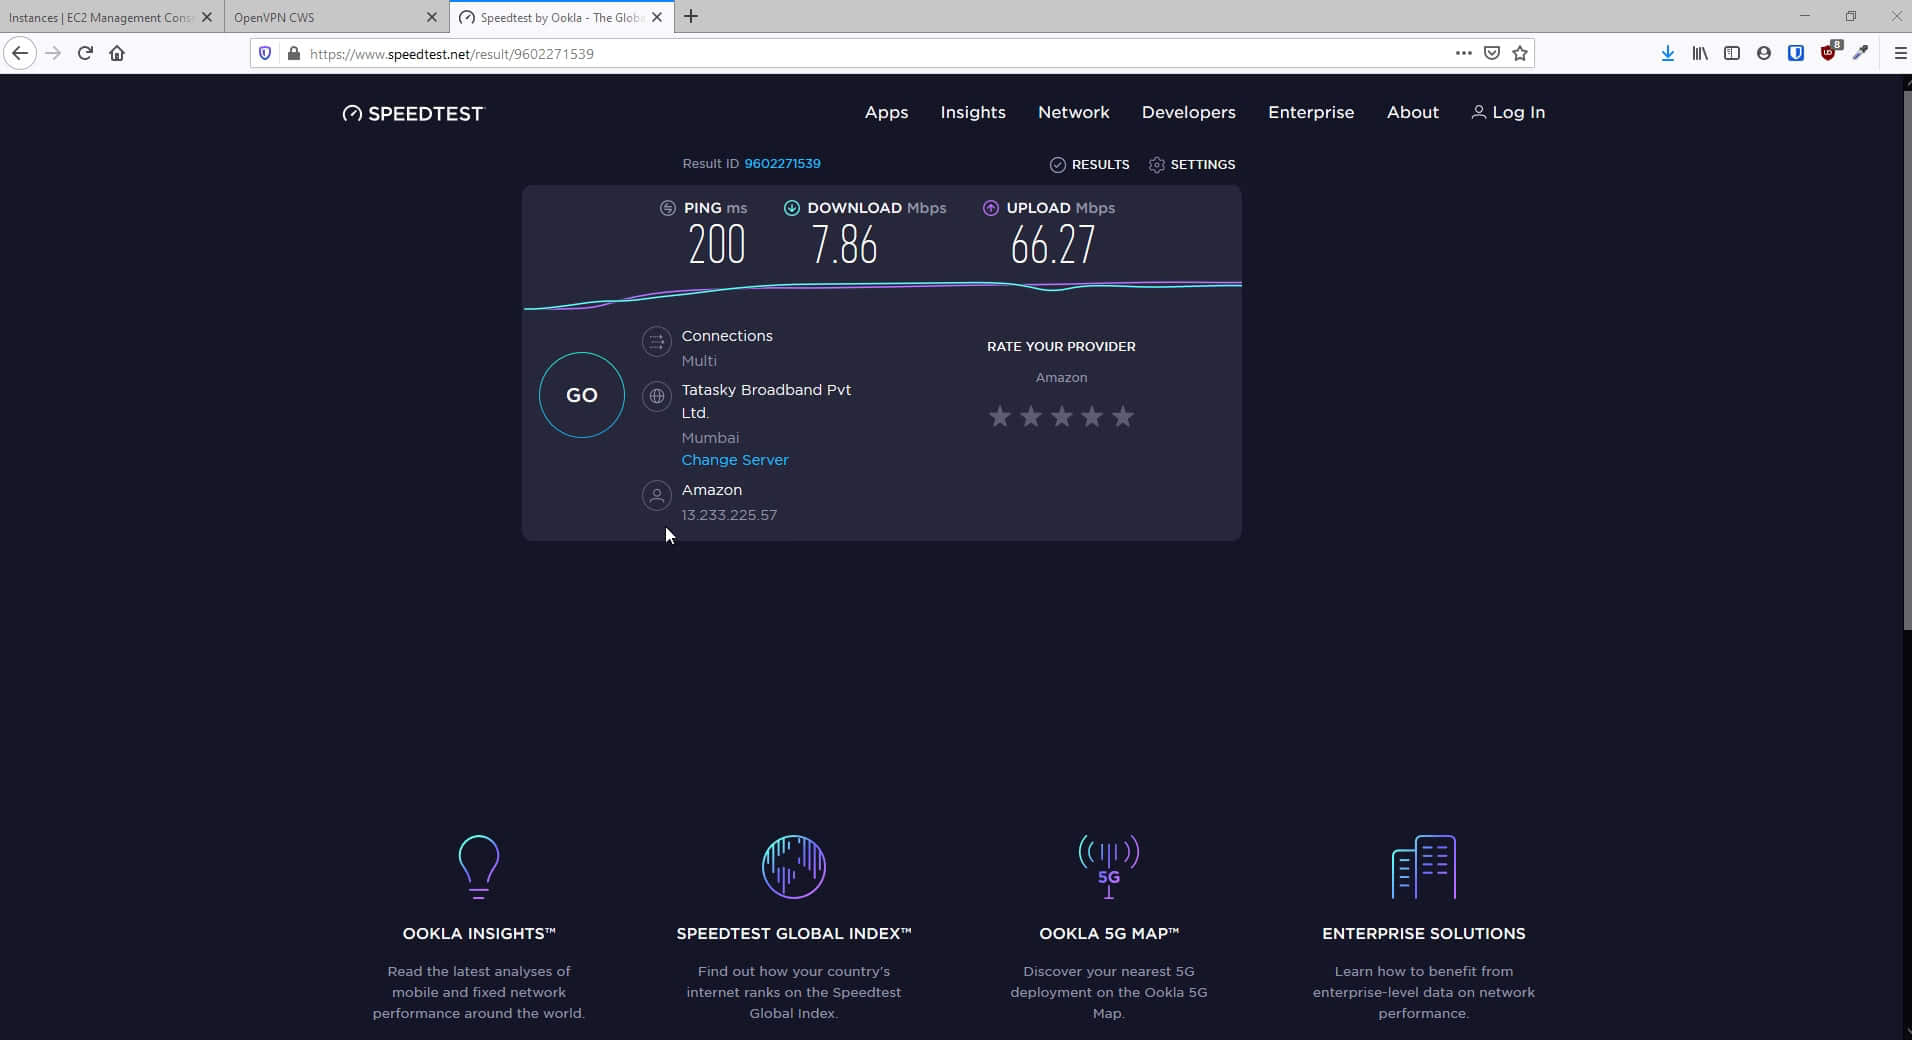This screenshot has height=1040, width=1912.
Task: Click the Firefox account icon
Action: [1764, 53]
